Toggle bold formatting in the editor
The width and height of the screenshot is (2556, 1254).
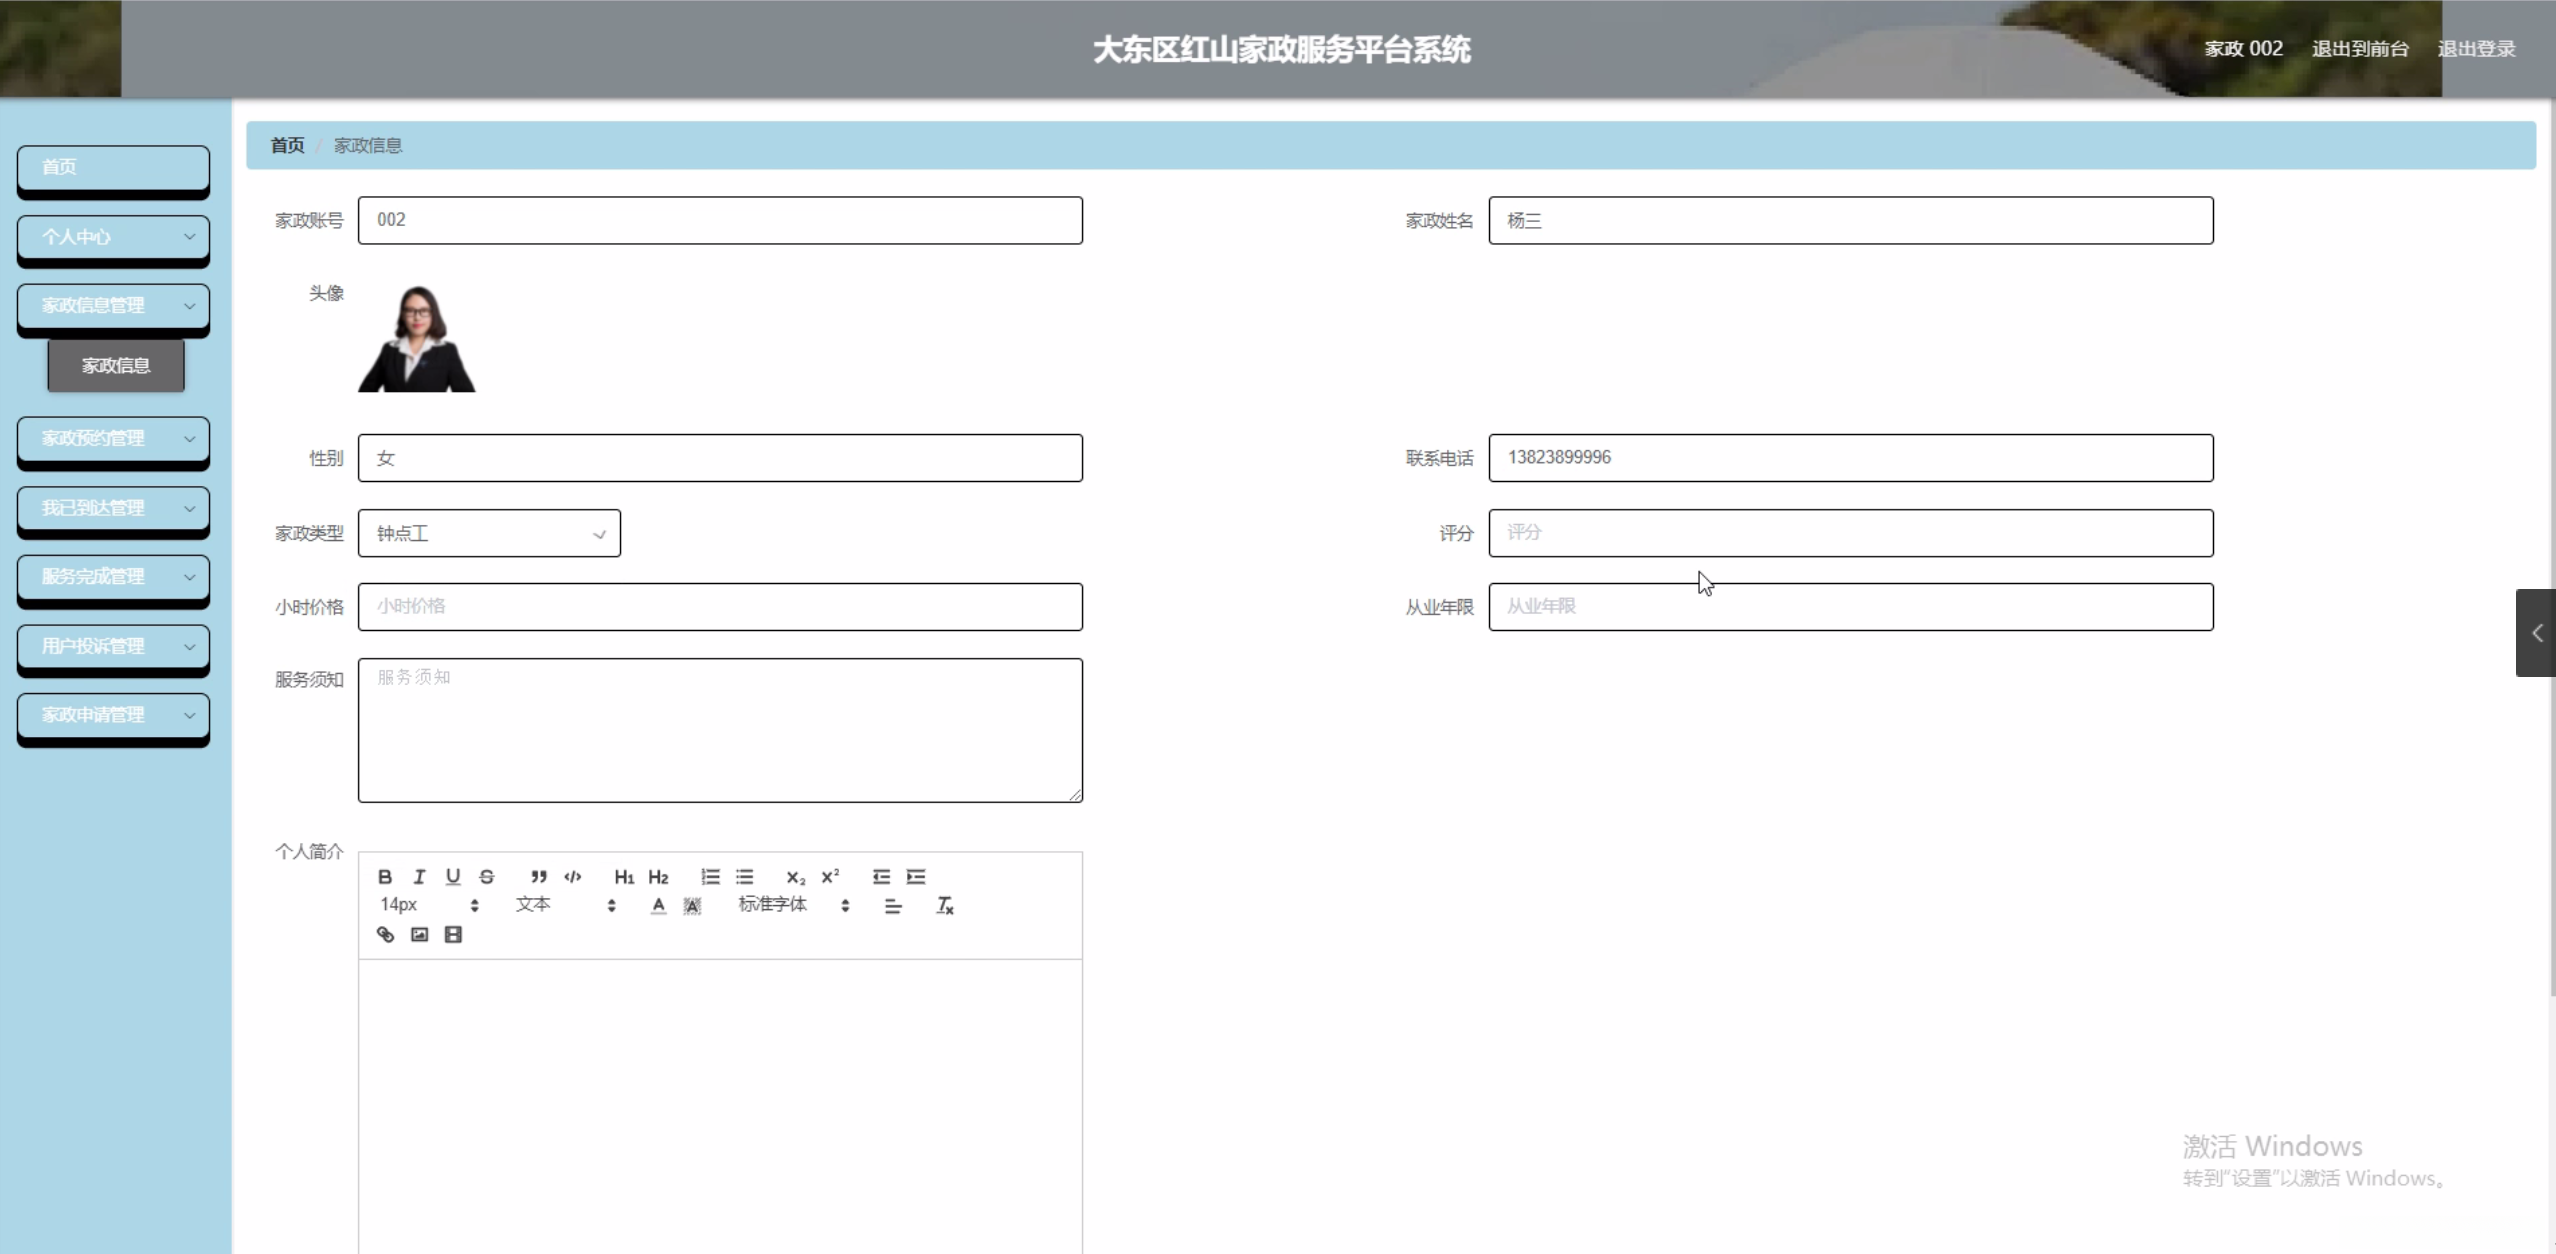385,877
